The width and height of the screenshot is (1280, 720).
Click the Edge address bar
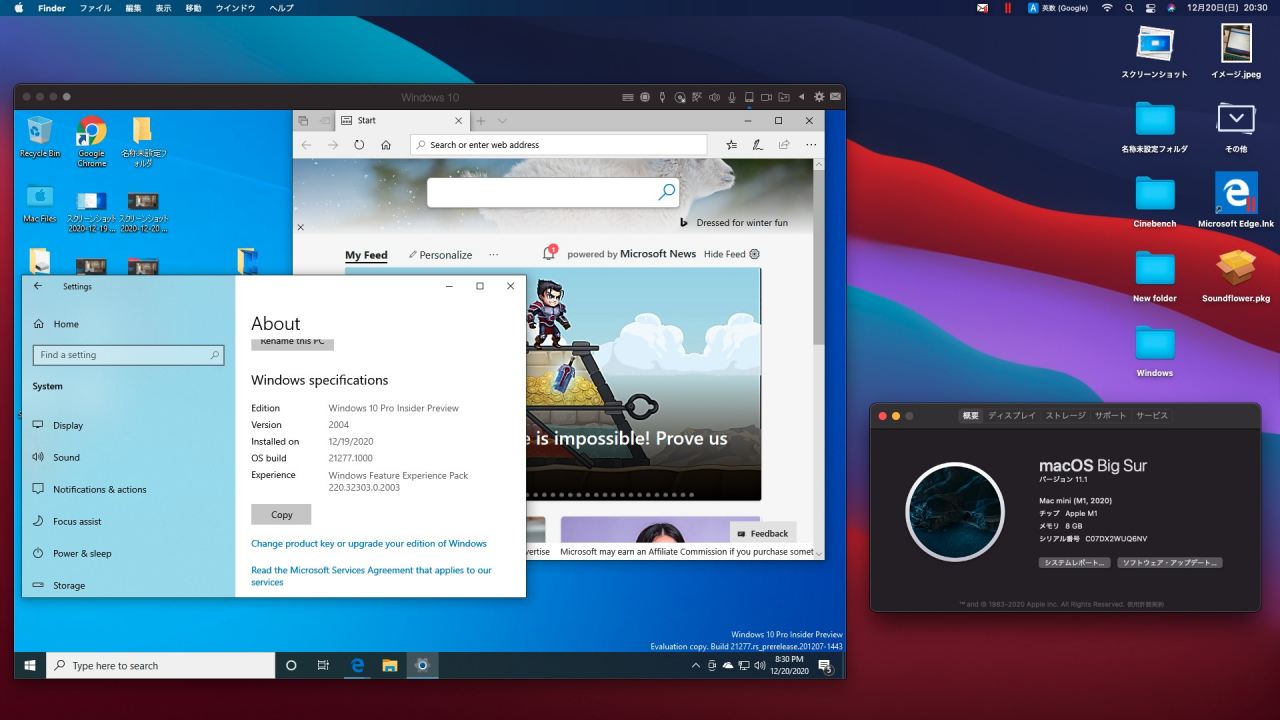[x=558, y=145]
